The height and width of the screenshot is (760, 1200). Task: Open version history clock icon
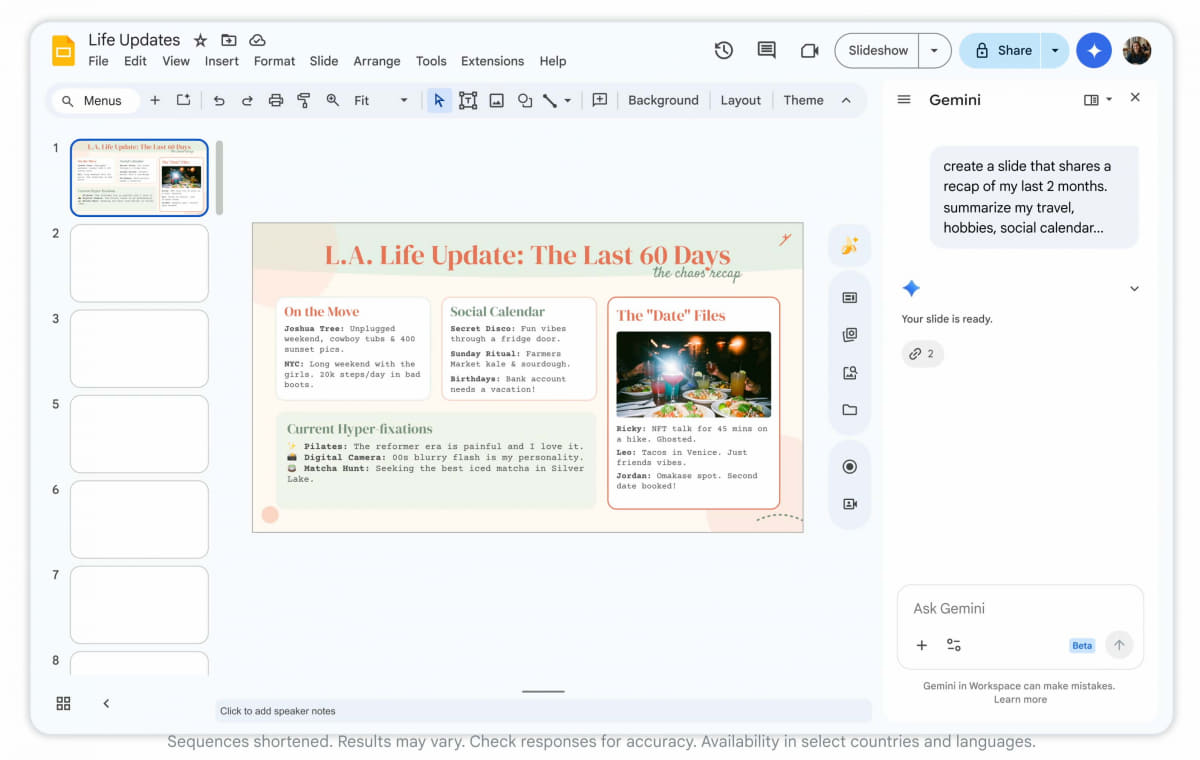pos(724,50)
